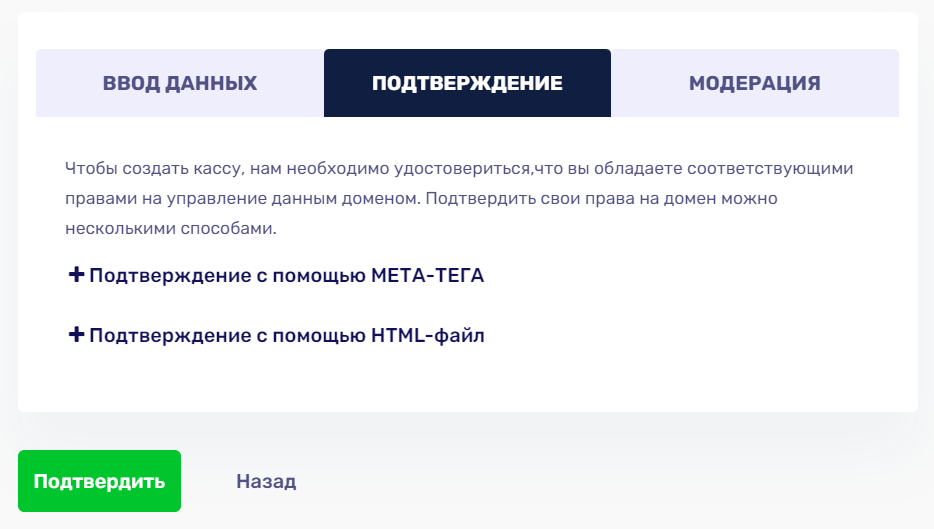934x529 pixels.
Task: Toggle the cross icon for the МЕТА-ТЕГА option
Action: pyautogui.click(x=76, y=275)
